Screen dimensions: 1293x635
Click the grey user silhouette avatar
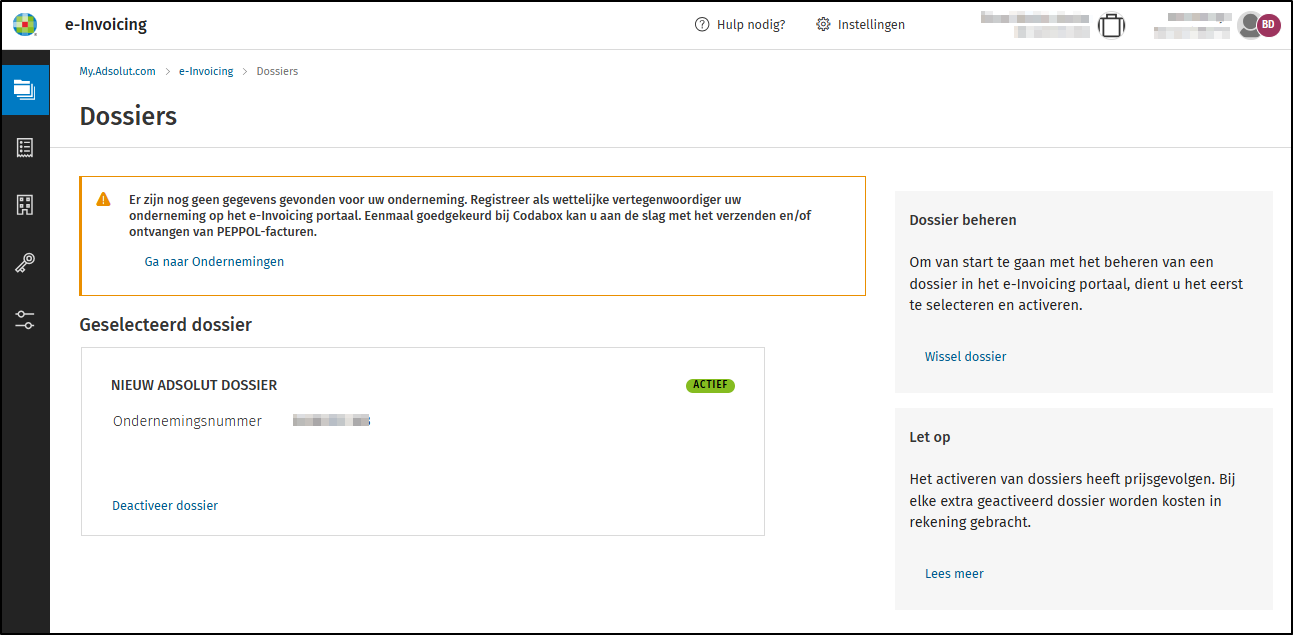1249,26
